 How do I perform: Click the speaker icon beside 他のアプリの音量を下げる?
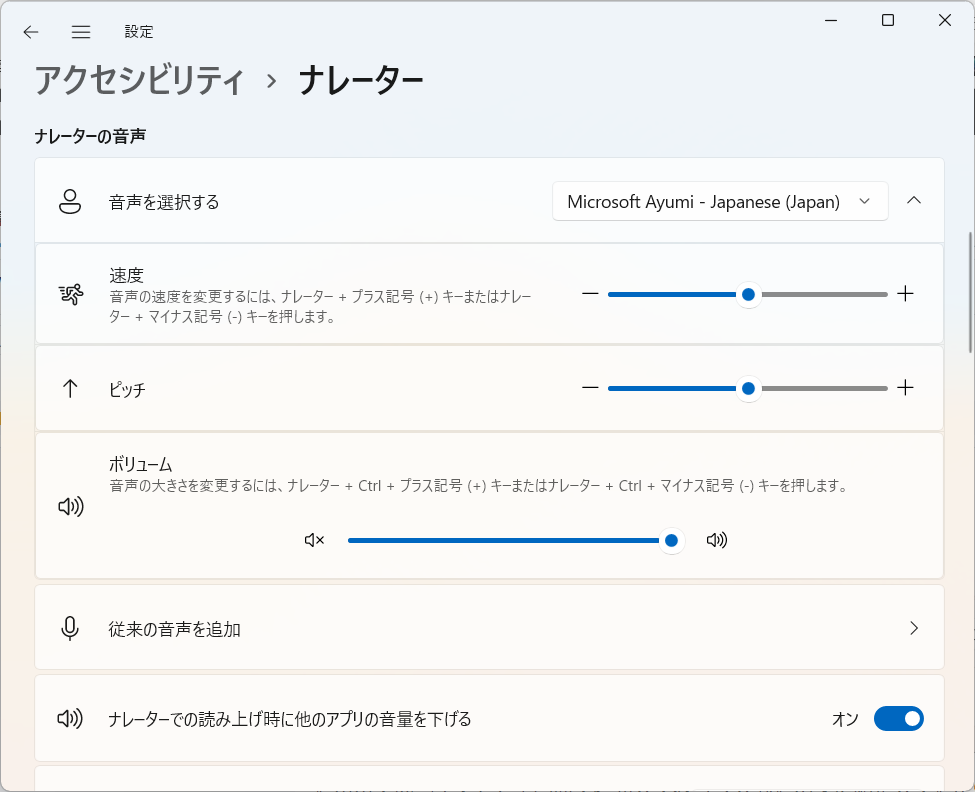pyautogui.click(x=70, y=719)
